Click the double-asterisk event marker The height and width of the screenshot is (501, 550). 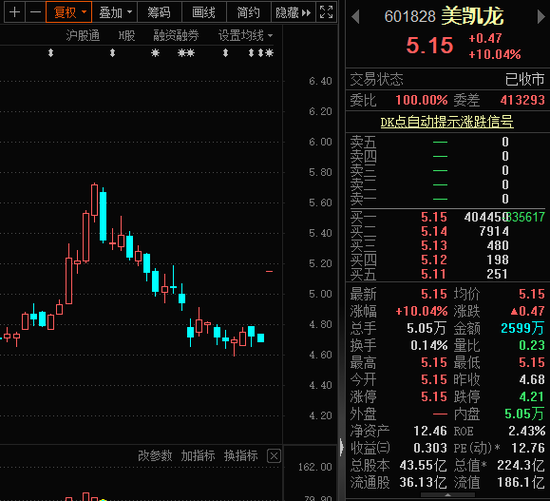(x=186, y=53)
